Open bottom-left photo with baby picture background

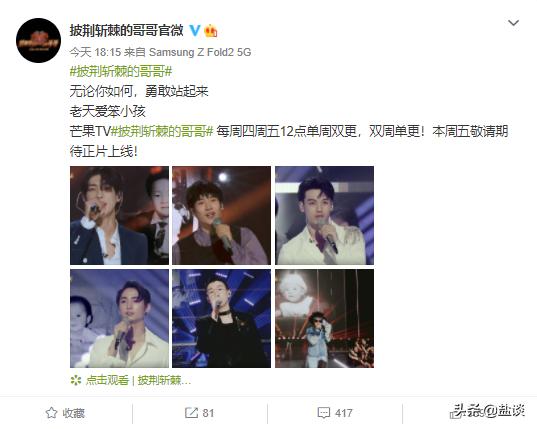click(120, 318)
